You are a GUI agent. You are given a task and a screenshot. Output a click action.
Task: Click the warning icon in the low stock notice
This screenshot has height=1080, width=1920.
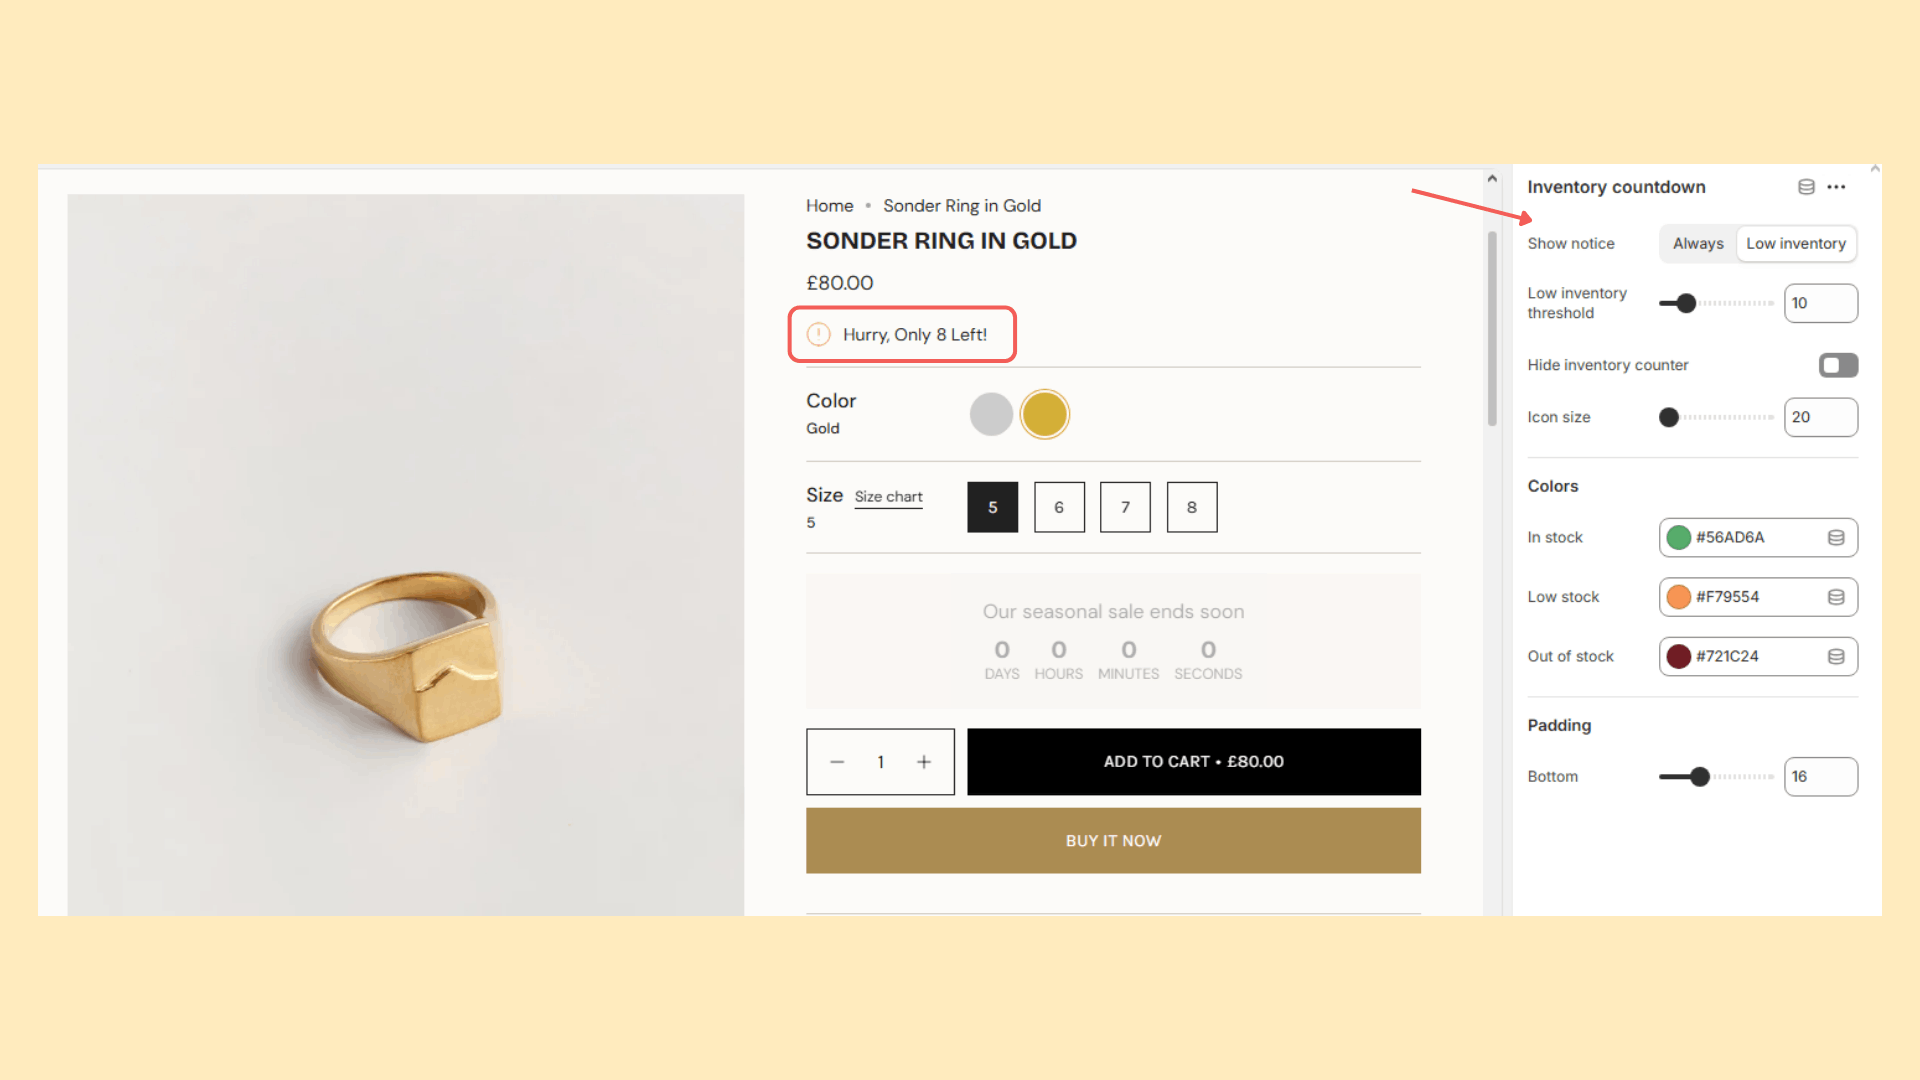tap(818, 334)
